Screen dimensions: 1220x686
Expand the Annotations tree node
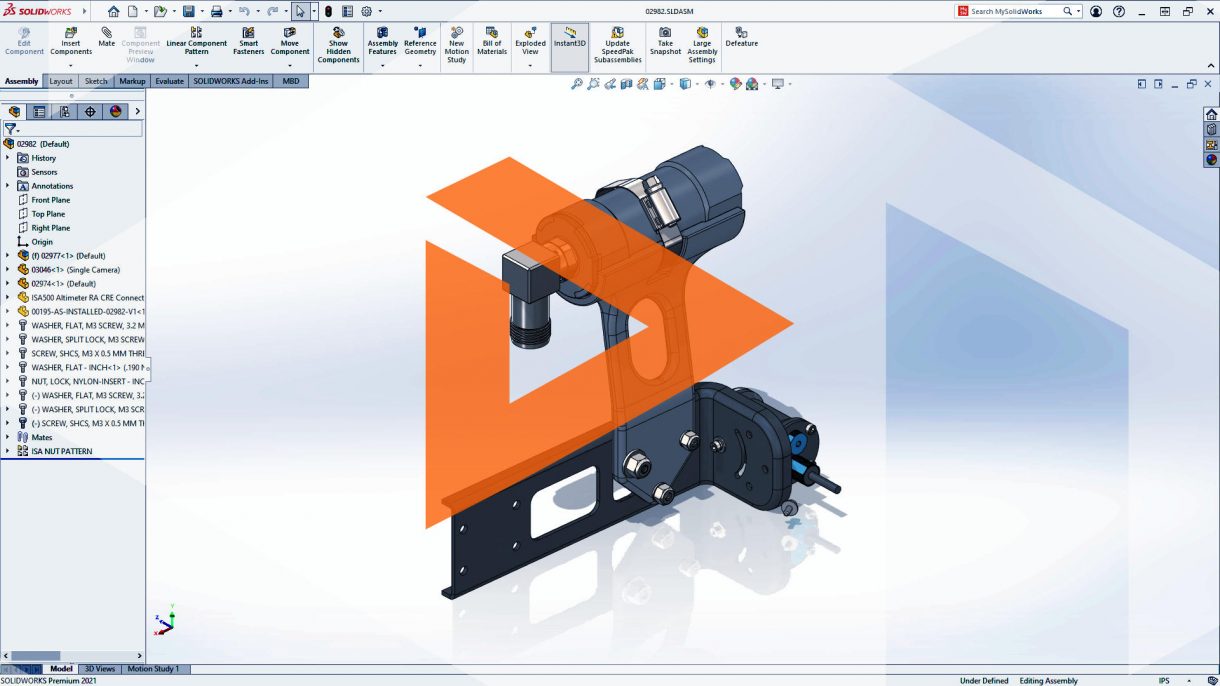(8, 186)
